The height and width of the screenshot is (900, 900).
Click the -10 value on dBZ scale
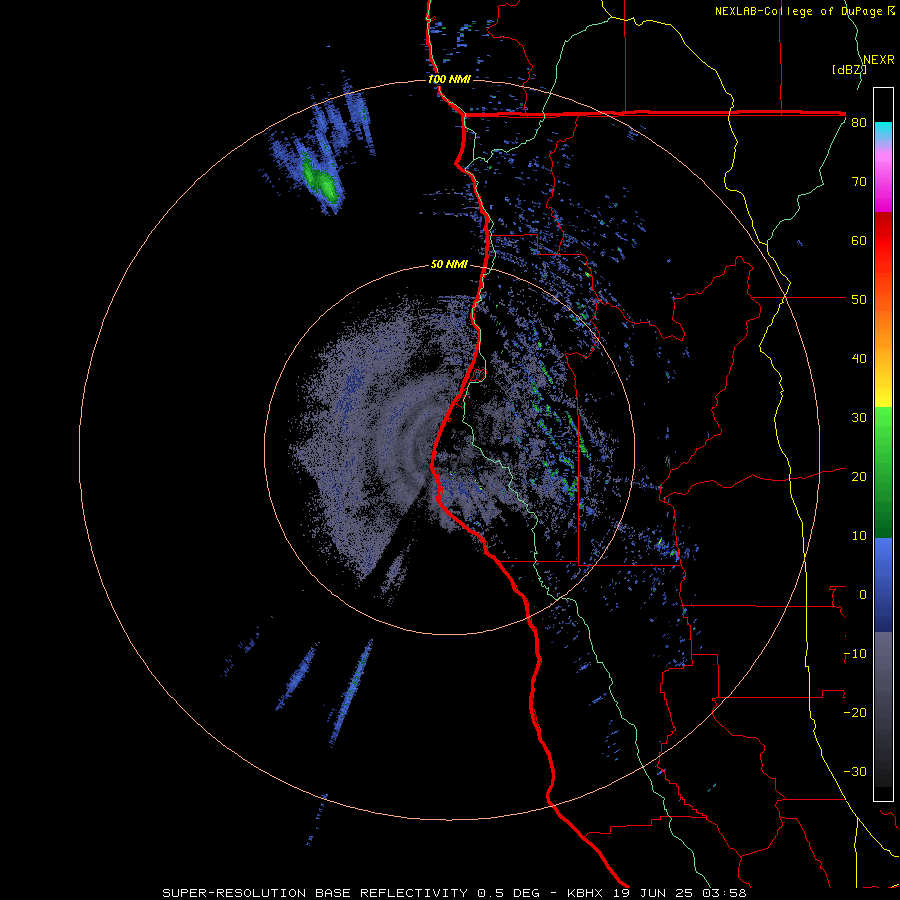pos(855,654)
